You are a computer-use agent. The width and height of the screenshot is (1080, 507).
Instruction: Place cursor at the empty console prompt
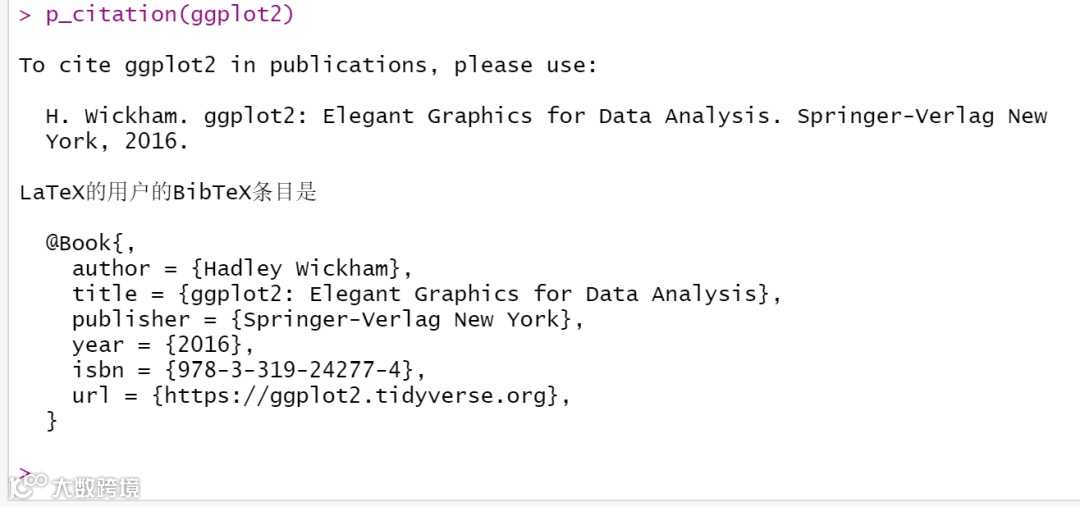pos(25,473)
